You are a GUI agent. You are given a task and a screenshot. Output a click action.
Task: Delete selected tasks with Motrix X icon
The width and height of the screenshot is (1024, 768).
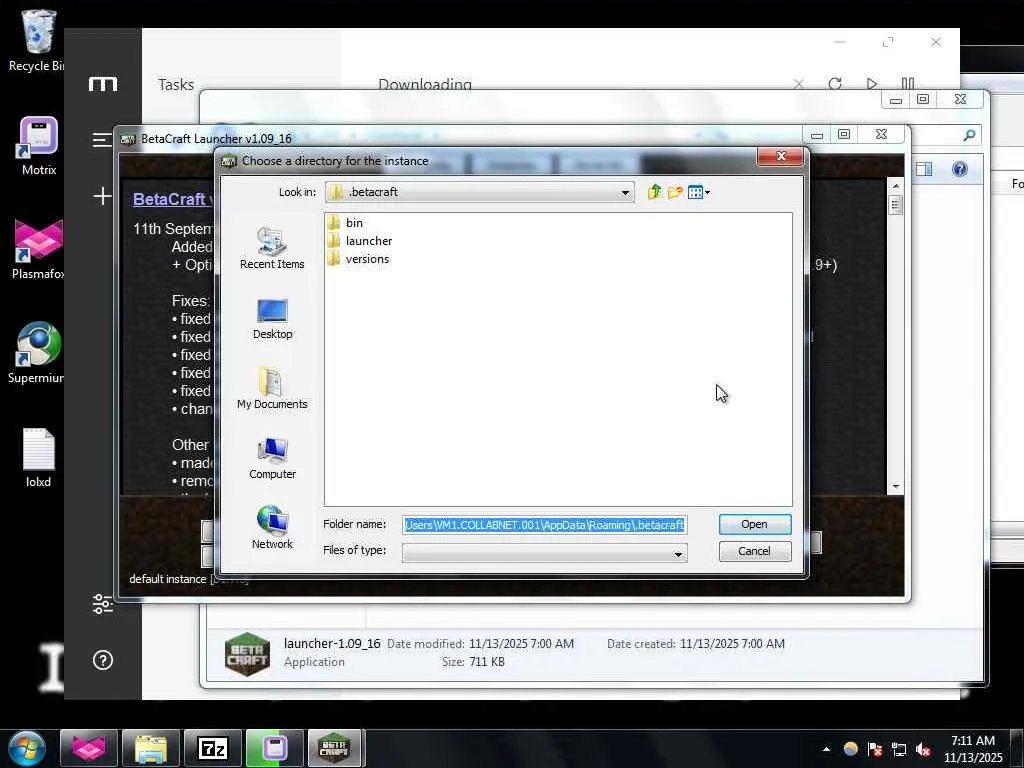coord(798,84)
